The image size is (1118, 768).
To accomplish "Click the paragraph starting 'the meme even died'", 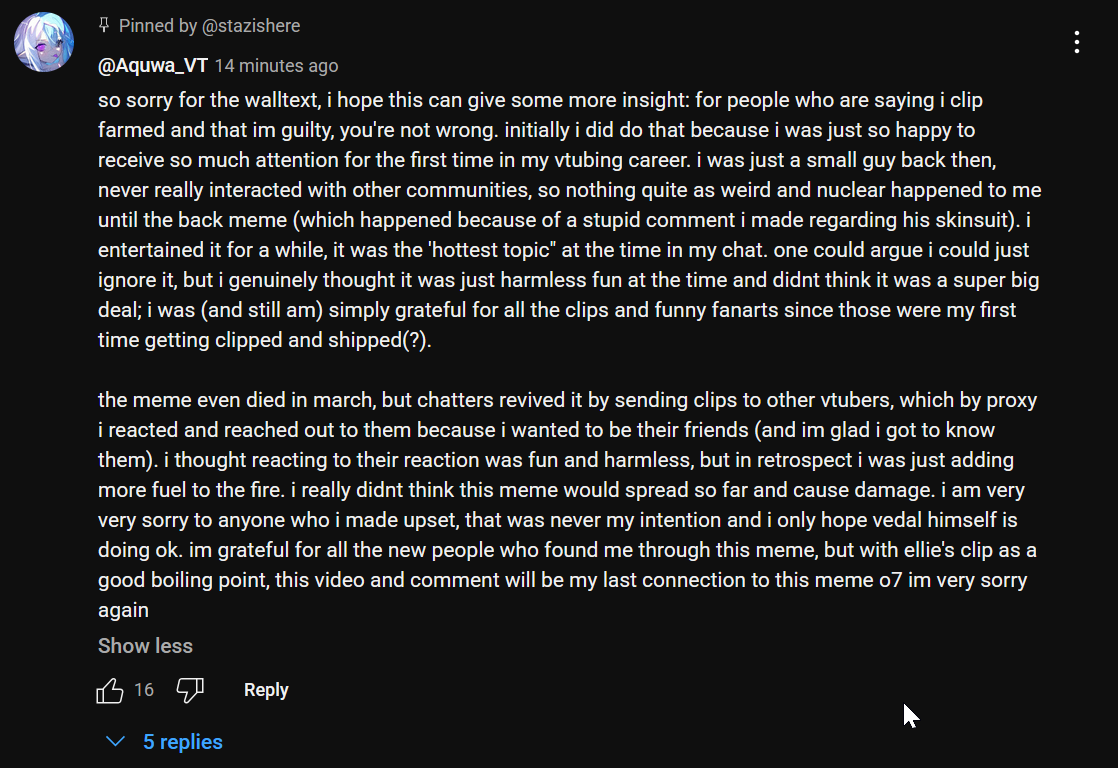I will point(560,490).
